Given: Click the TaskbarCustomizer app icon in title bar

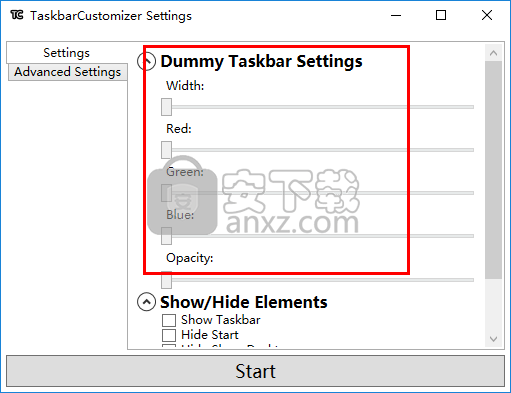Looking at the screenshot, I should [17, 15].
